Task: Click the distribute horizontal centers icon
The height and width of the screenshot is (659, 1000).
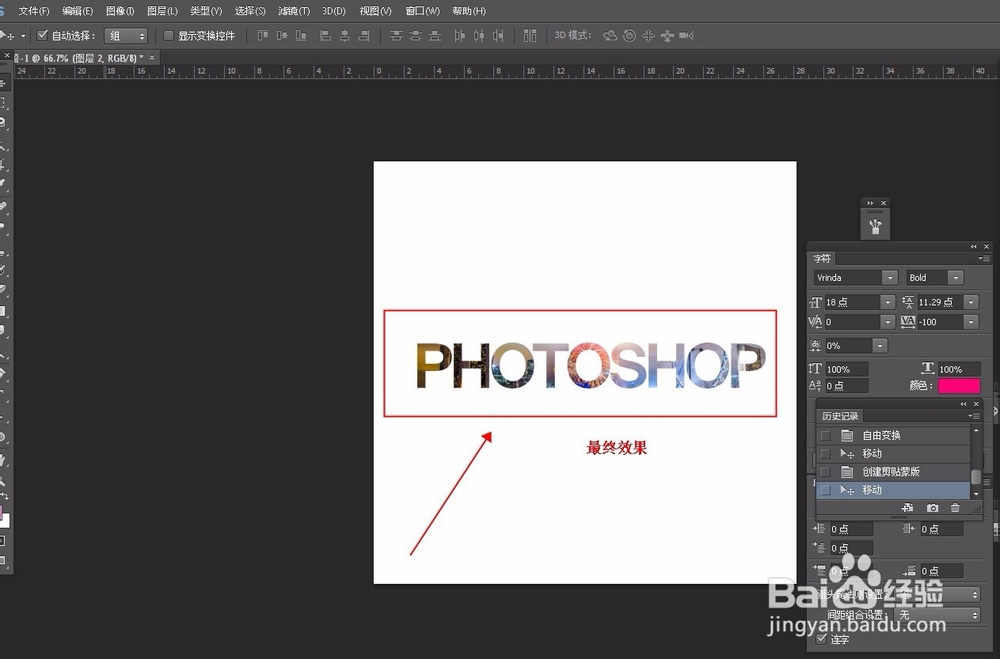Action: click(478, 36)
